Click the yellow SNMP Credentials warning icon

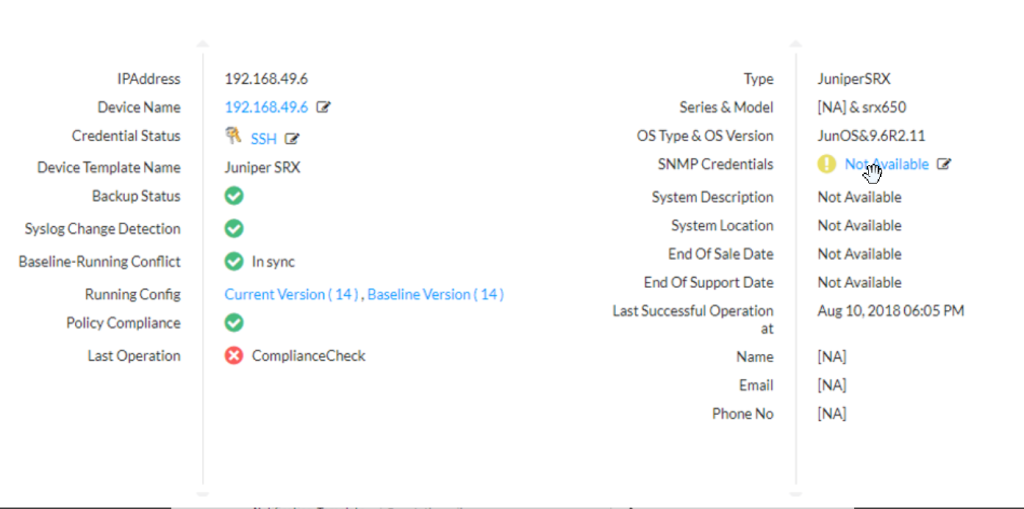[827, 164]
